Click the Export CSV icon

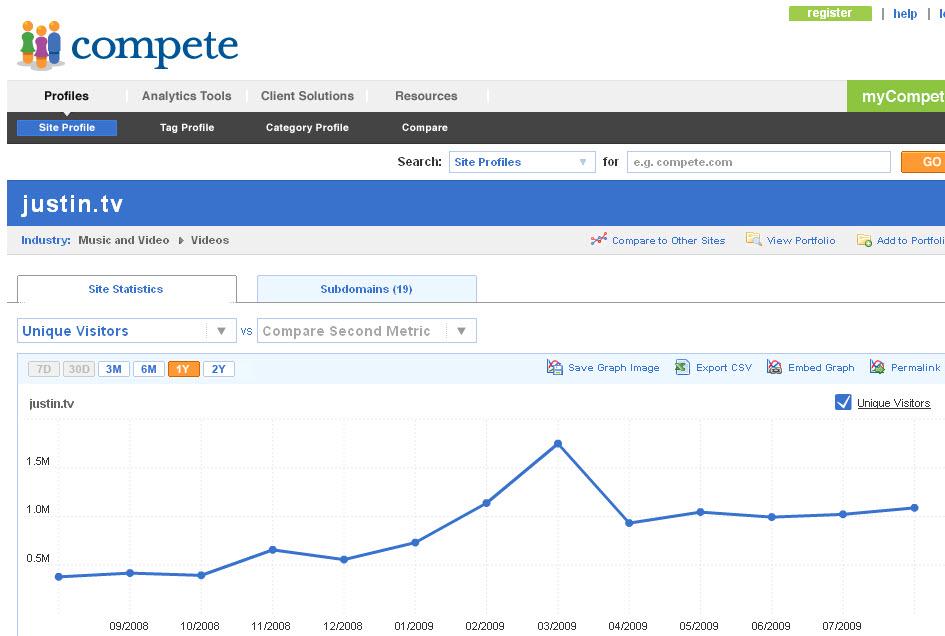point(683,368)
